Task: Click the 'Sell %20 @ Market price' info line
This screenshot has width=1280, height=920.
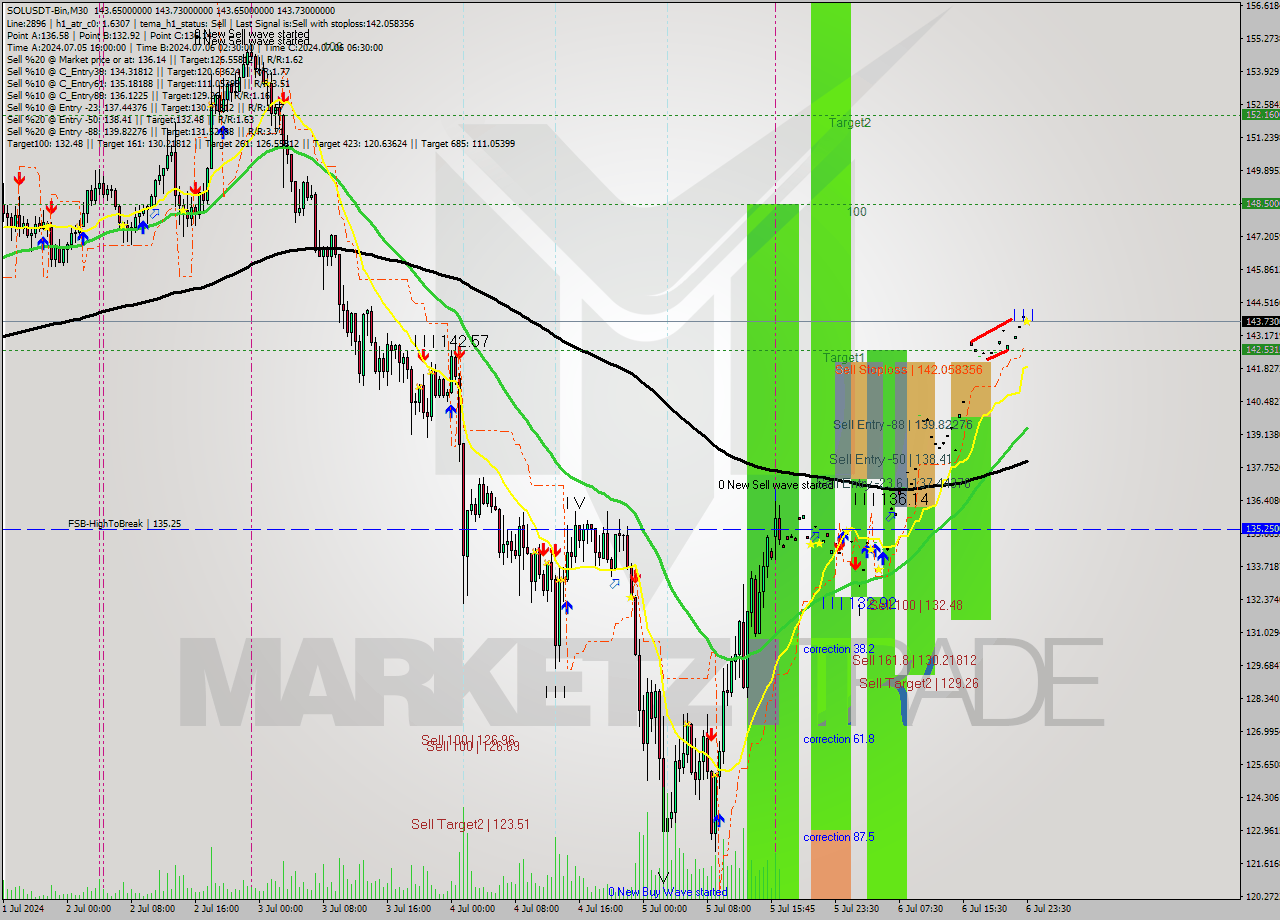Action: 154,59
